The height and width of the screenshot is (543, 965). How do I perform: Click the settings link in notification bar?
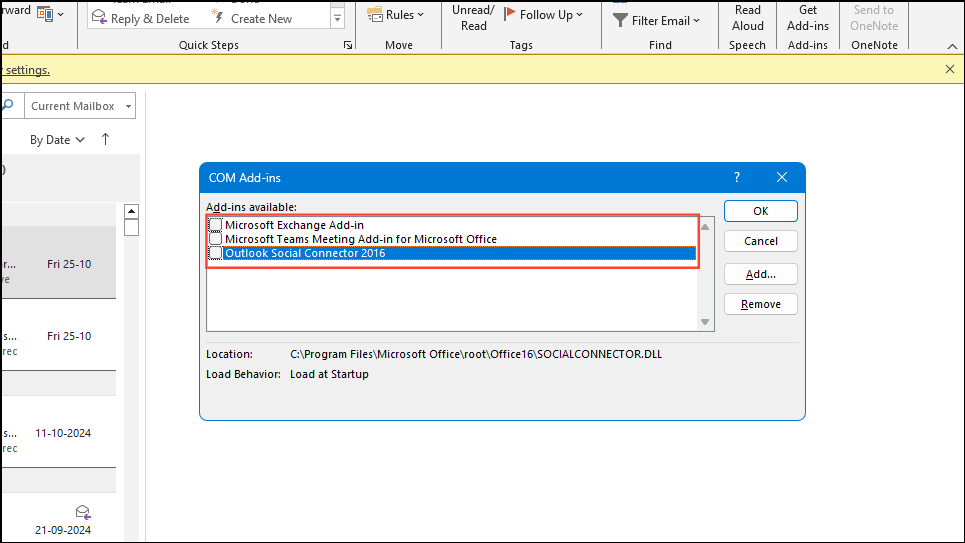point(28,70)
